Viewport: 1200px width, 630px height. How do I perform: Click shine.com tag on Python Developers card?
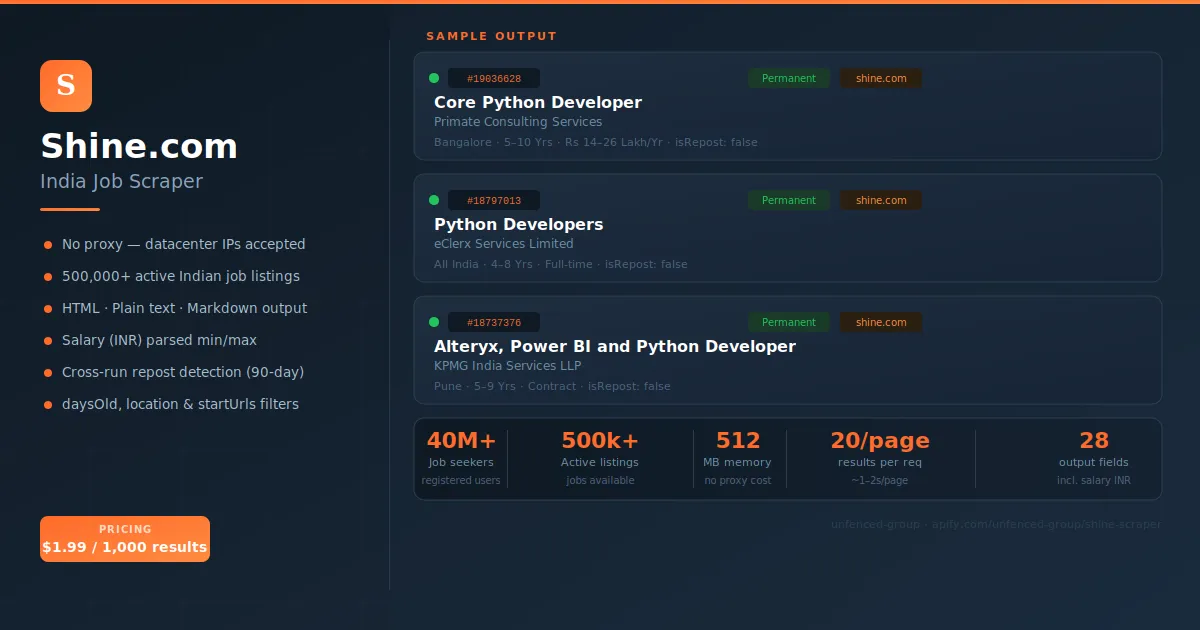881,200
